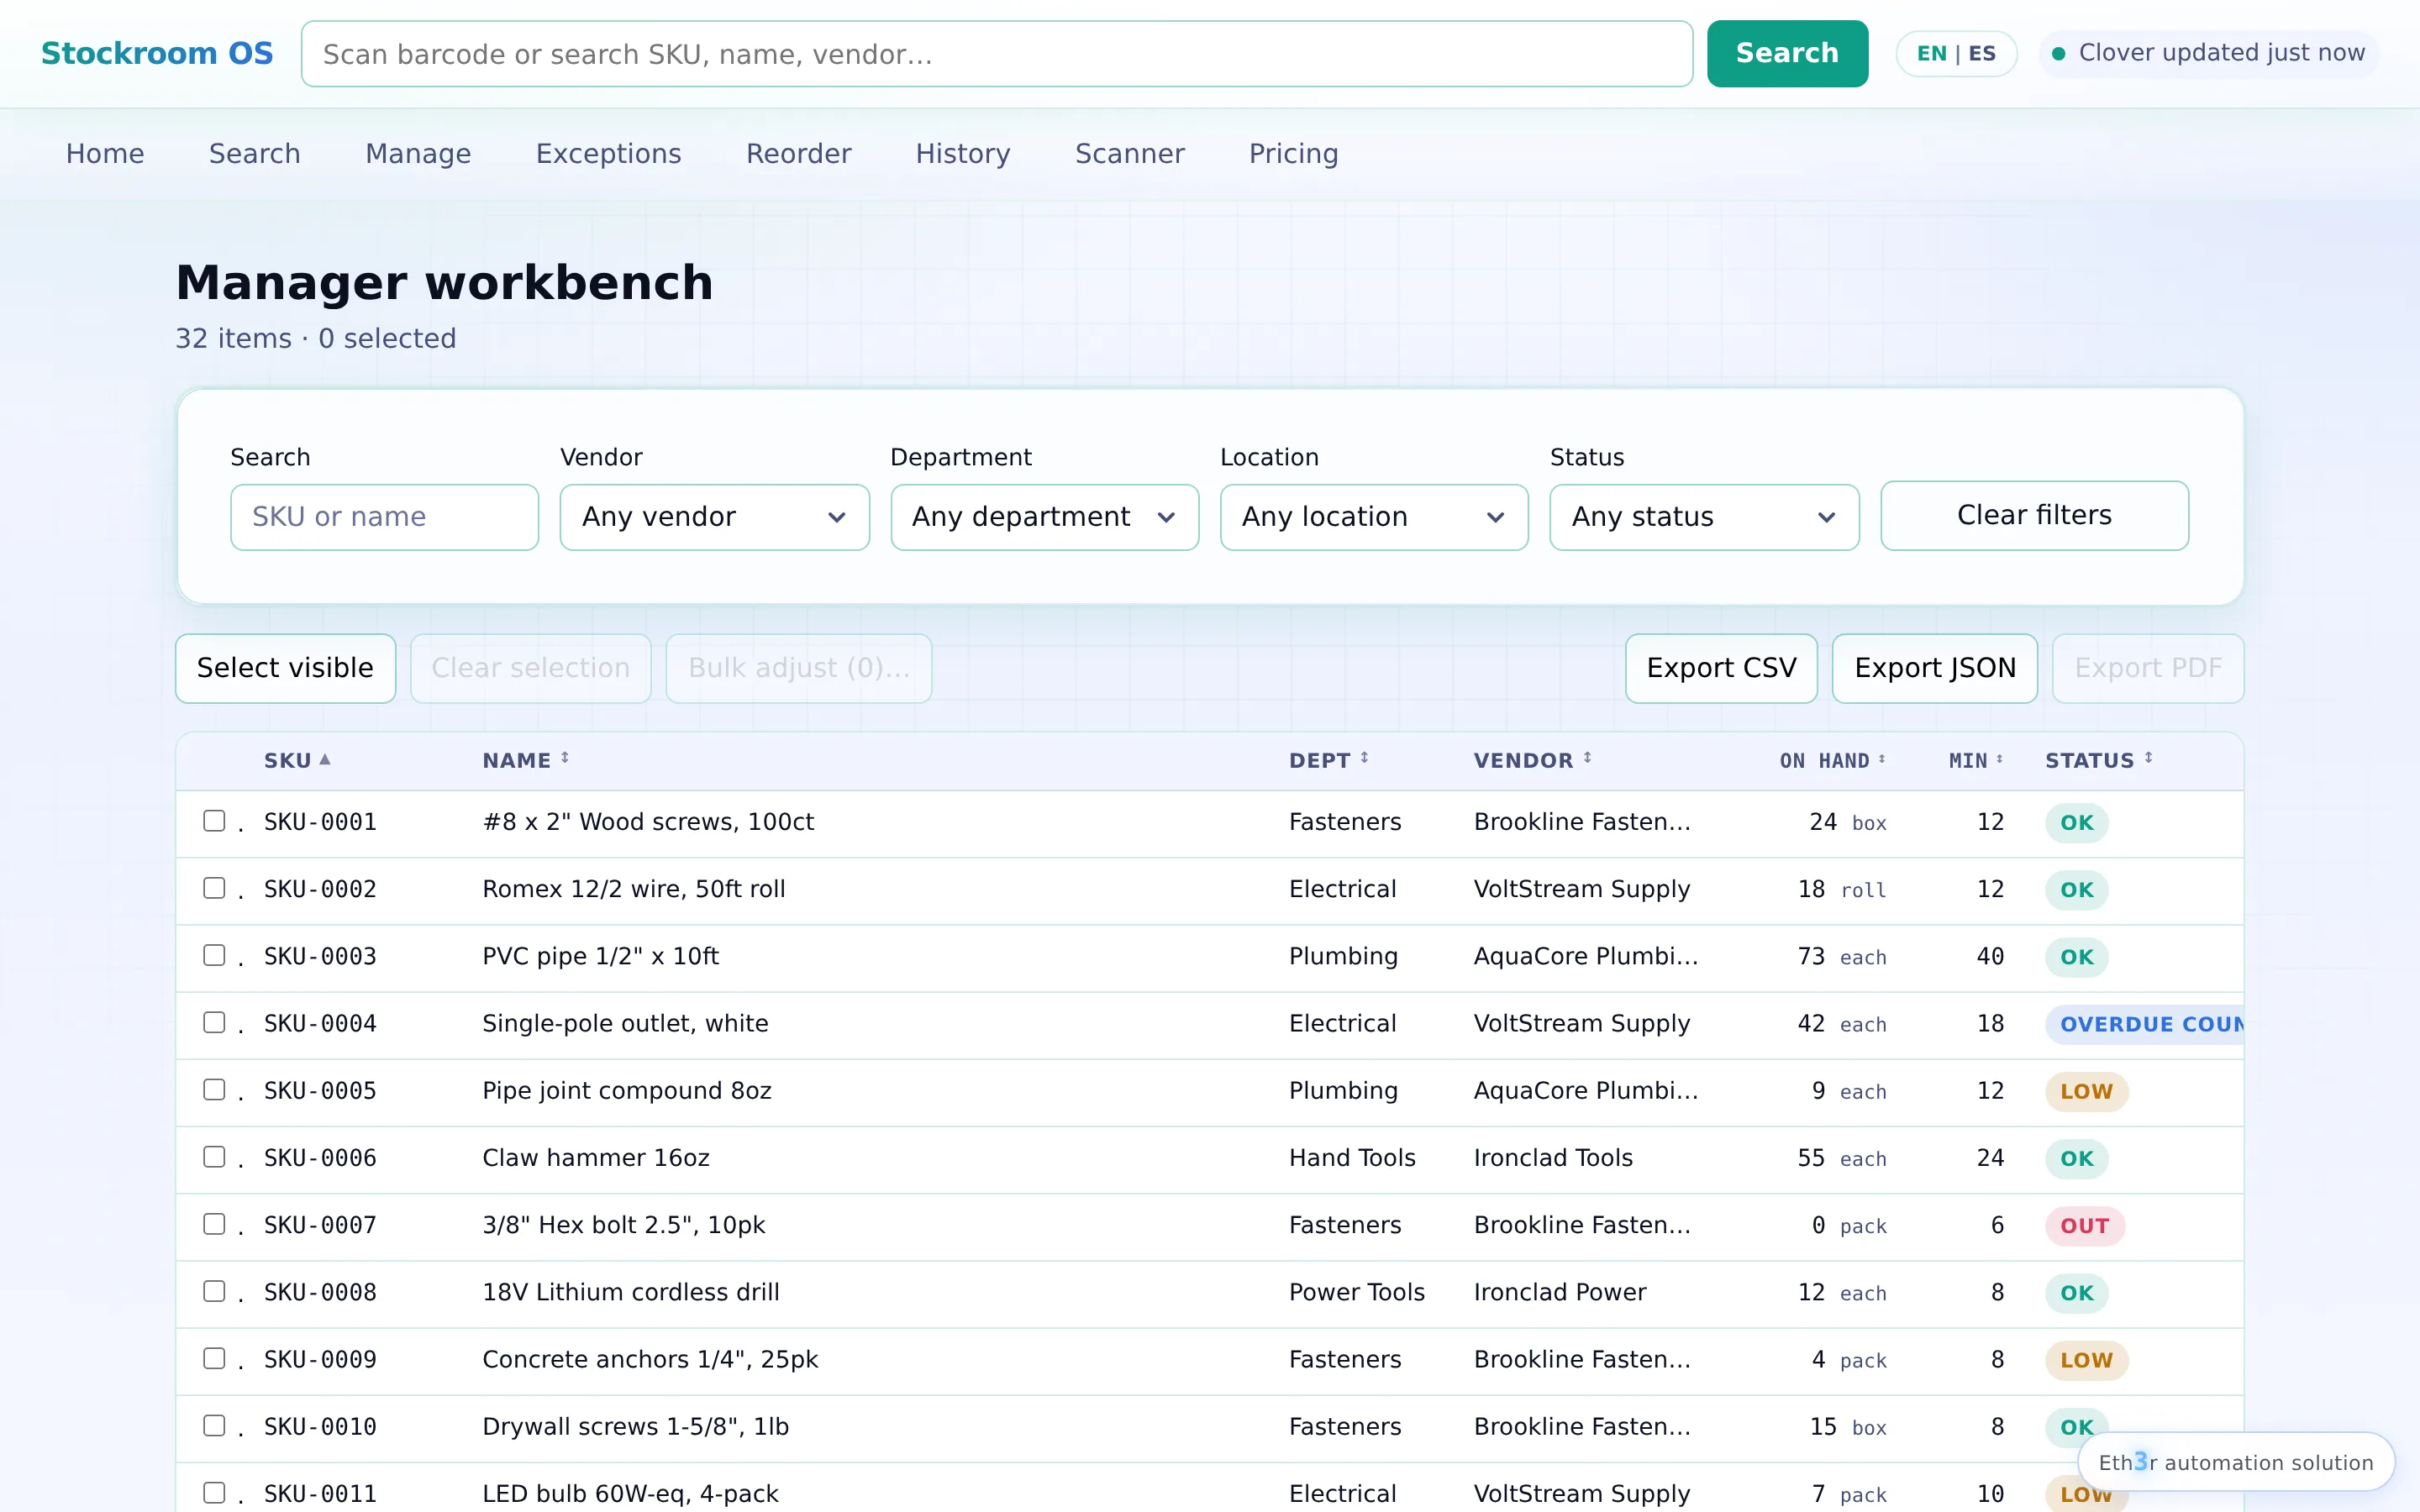Open the Search nav item
This screenshot has width=2420, height=1512.
[254, 154]
